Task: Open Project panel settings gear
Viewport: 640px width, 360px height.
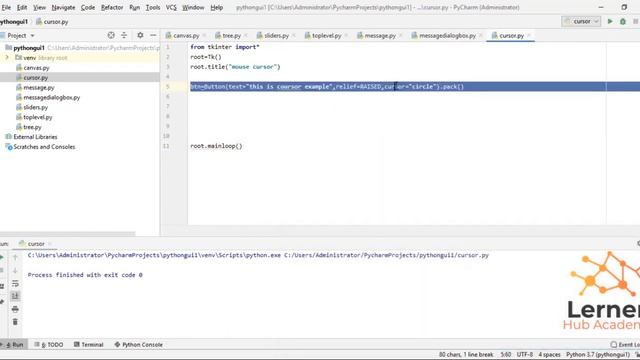Action: pos(140,36)
